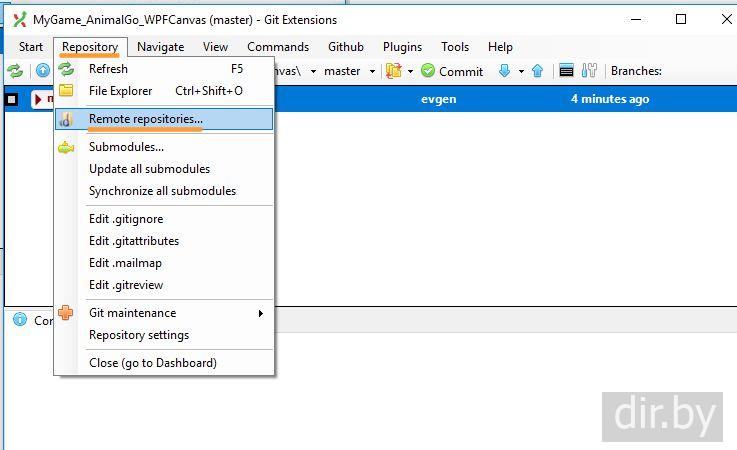Click the Remote repositories menu icon
The width and height of the screenshot is (737, 450).
[x=66, y=119]
